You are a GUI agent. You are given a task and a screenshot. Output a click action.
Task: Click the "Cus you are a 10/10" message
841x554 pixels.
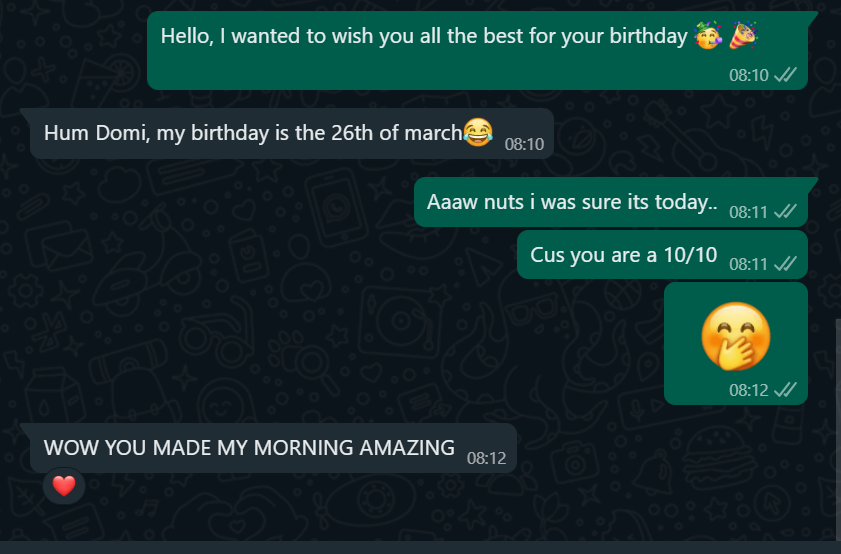click(x=624, y=255)
